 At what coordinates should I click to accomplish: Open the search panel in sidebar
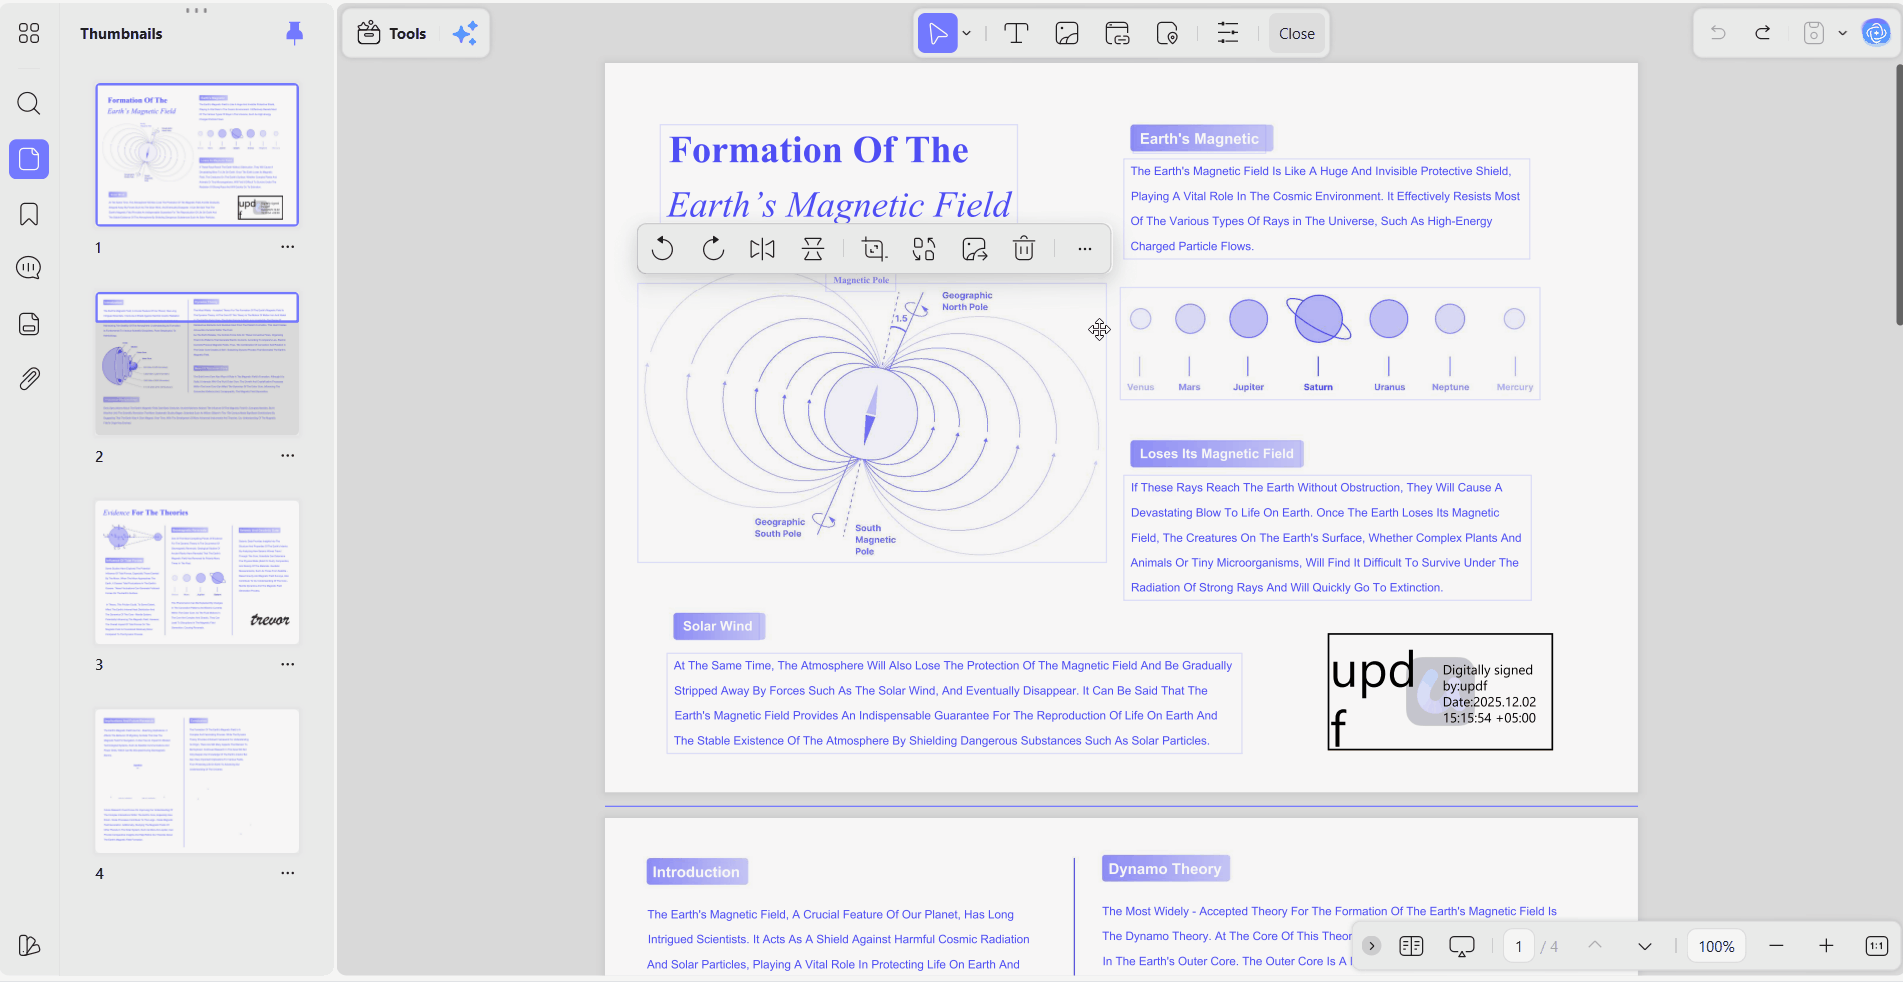(x=29, y=103)
